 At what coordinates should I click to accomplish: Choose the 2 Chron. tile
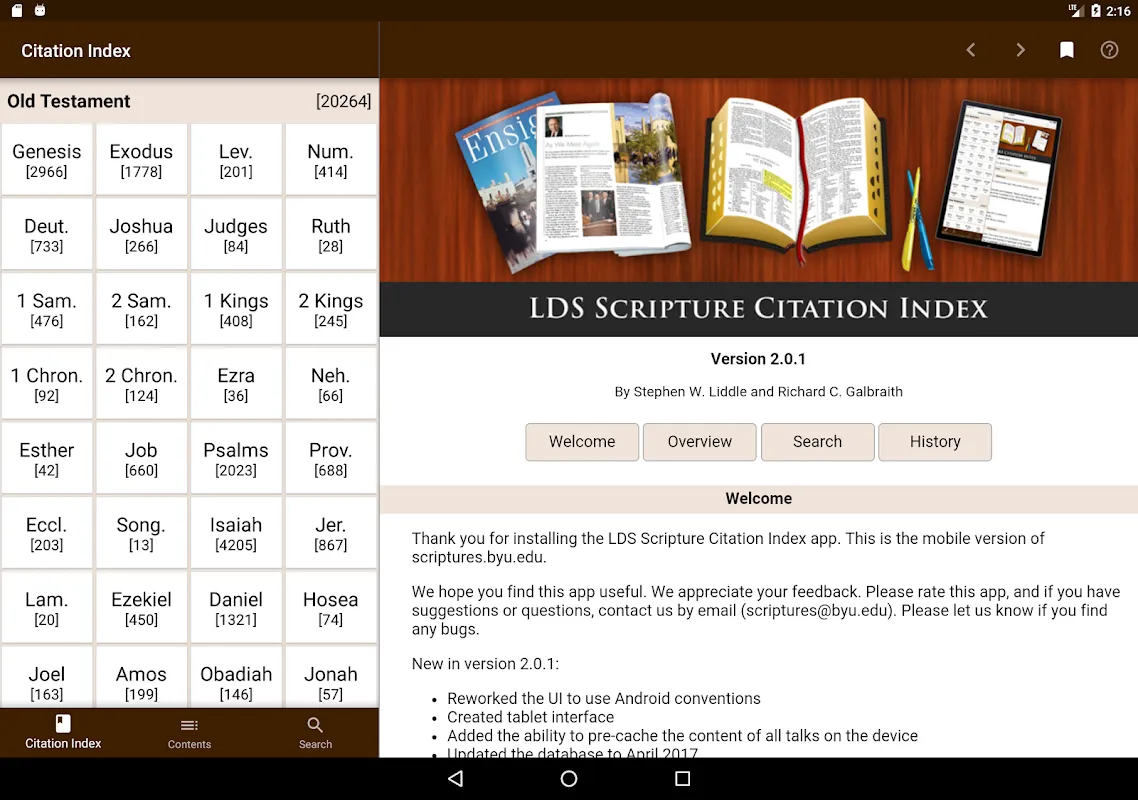pyautogui.click(x=142, y=384)
